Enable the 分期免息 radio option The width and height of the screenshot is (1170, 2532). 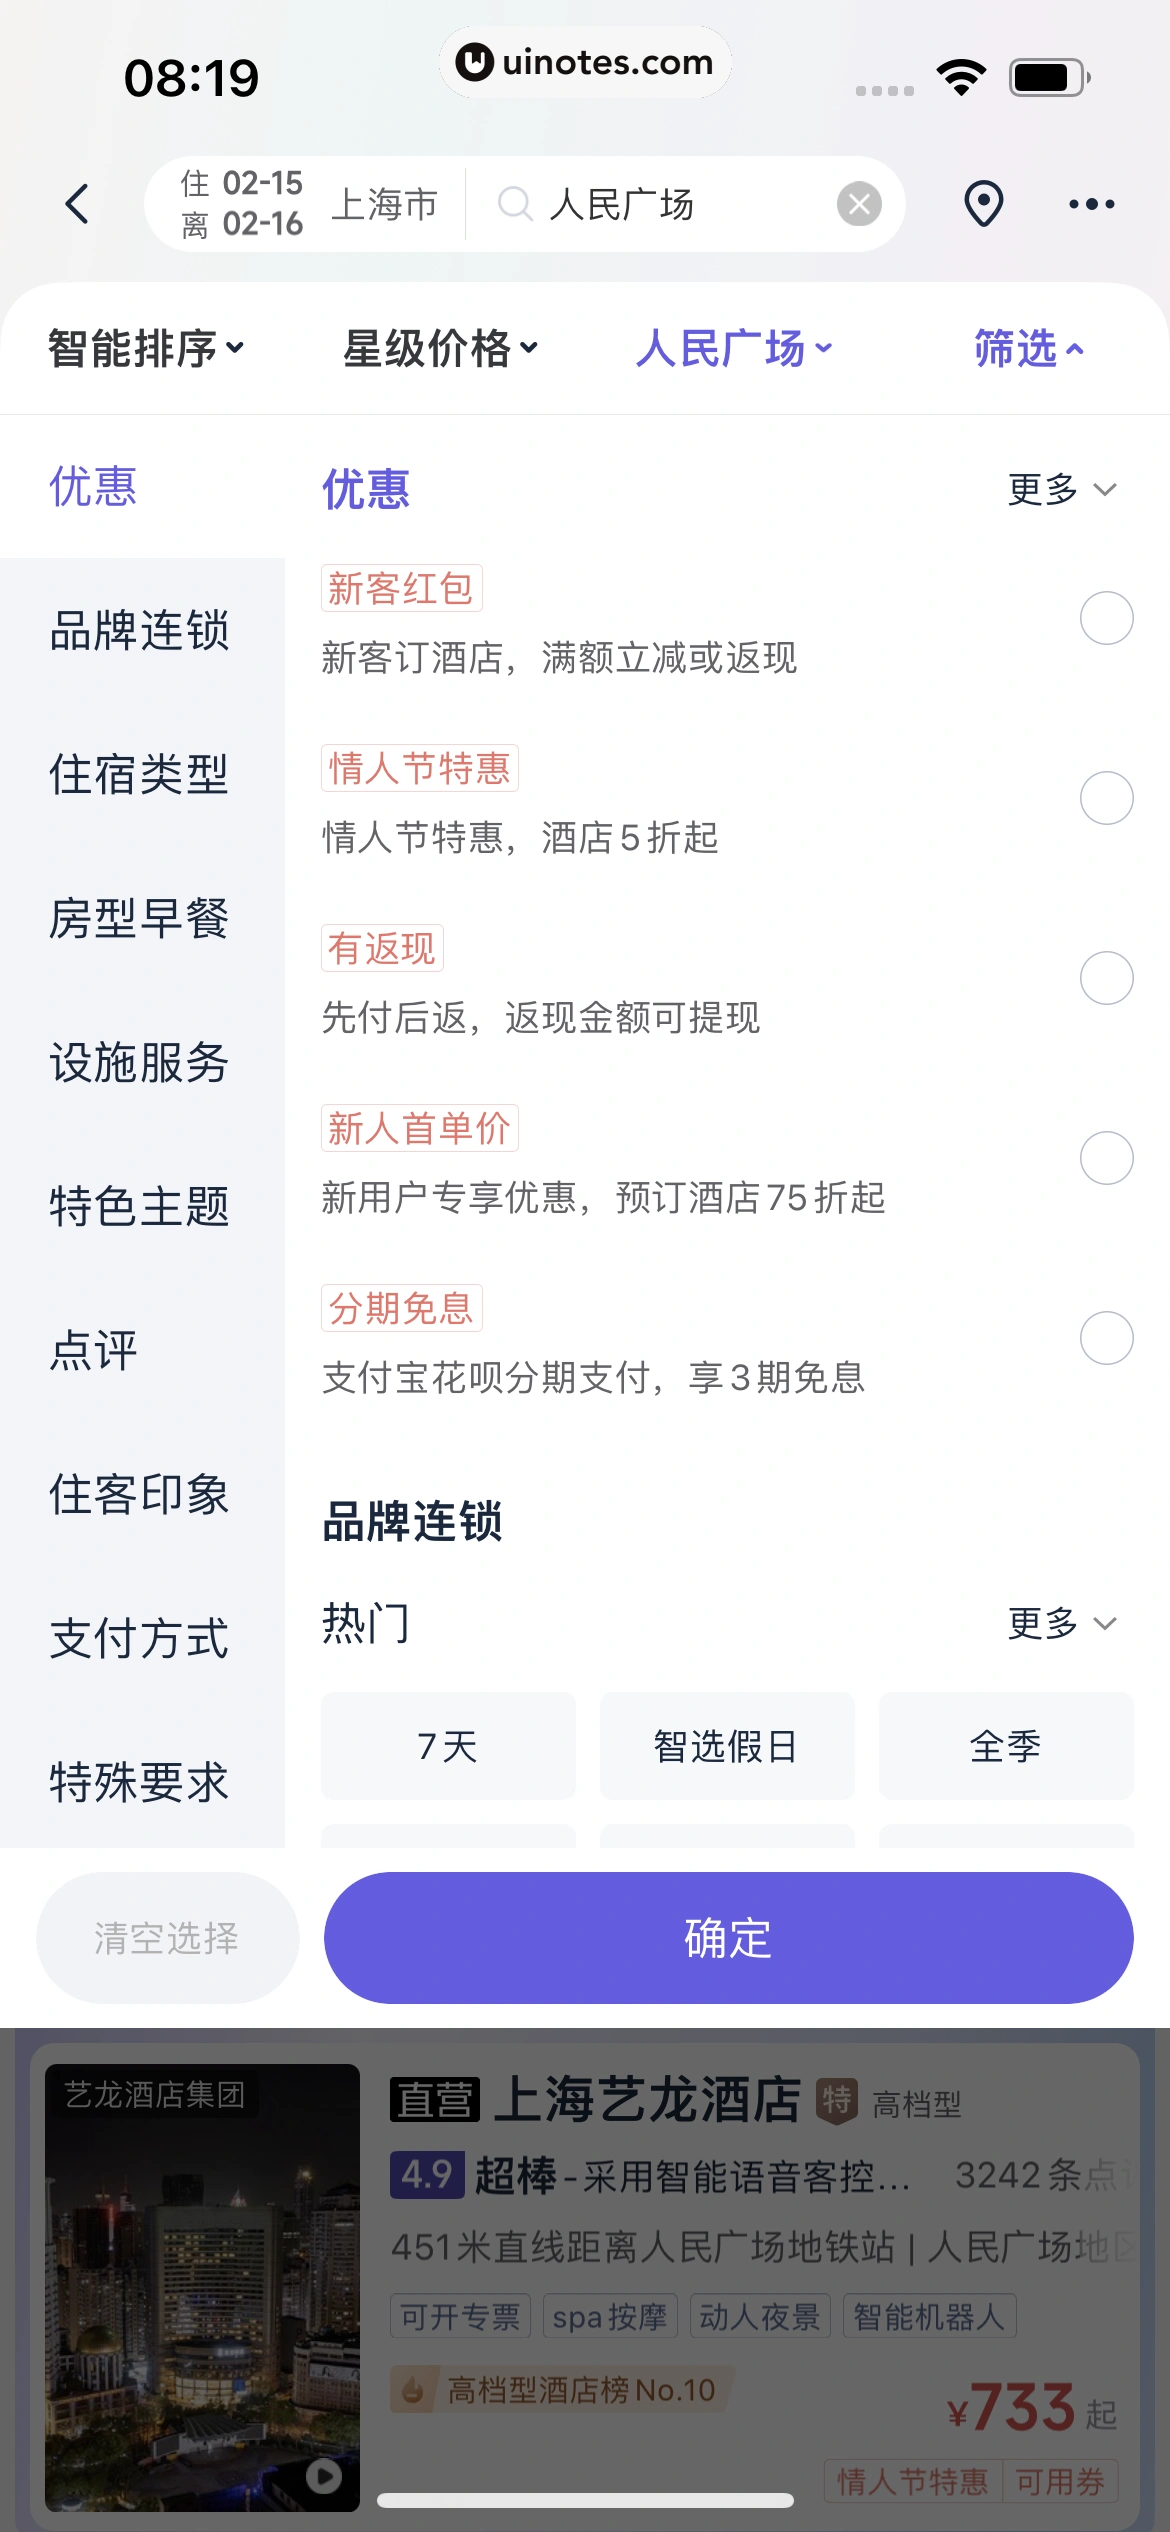(x=1106, y=1338)
